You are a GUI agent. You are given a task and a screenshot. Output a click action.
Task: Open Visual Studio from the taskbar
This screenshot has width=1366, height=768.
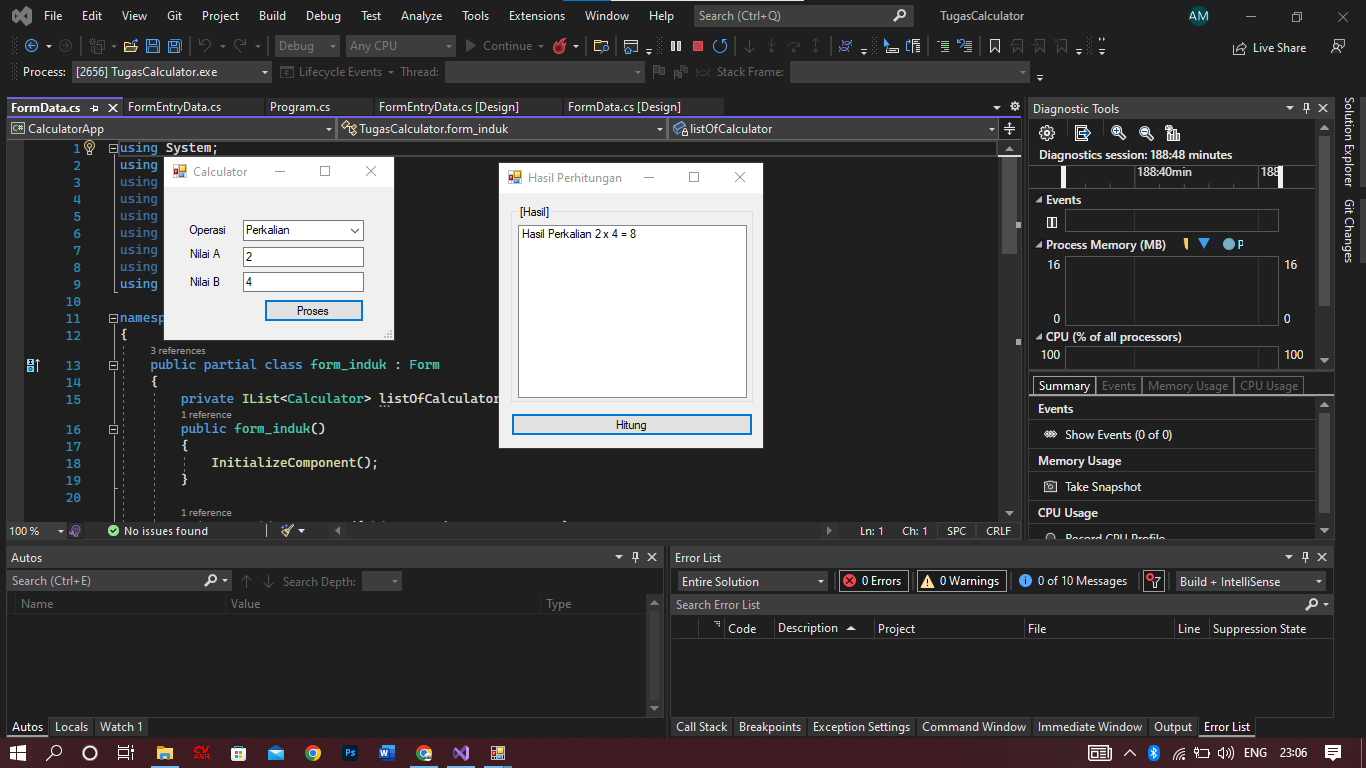tap(460, 753)
